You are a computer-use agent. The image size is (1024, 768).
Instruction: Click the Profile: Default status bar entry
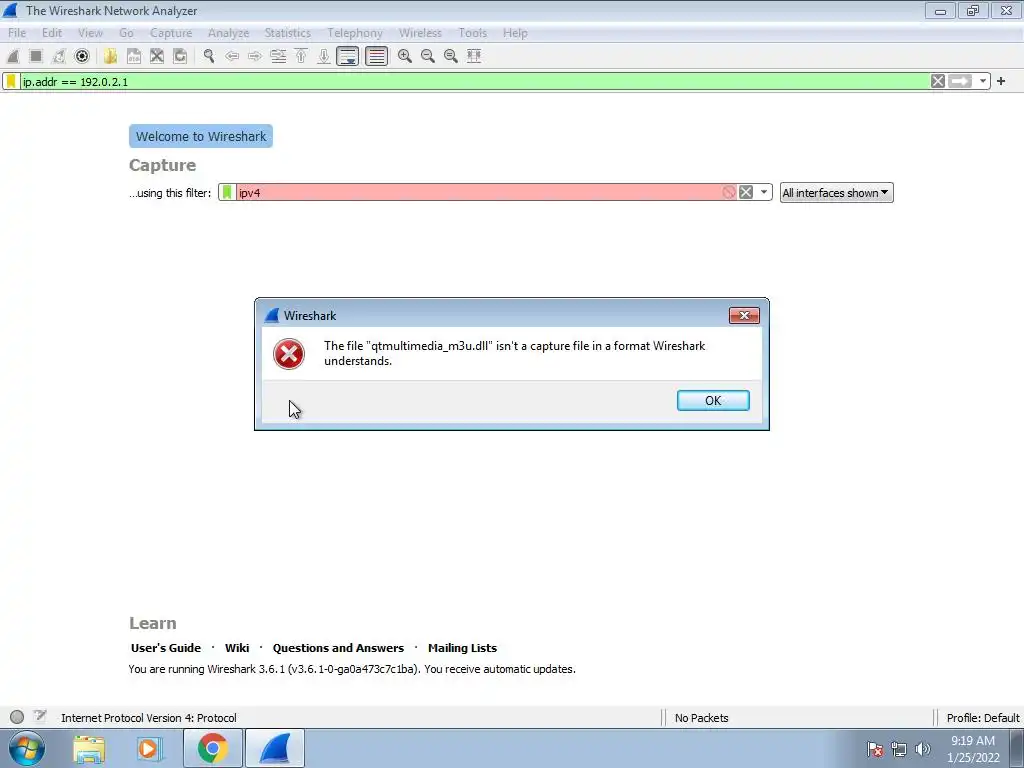(983, 718)
